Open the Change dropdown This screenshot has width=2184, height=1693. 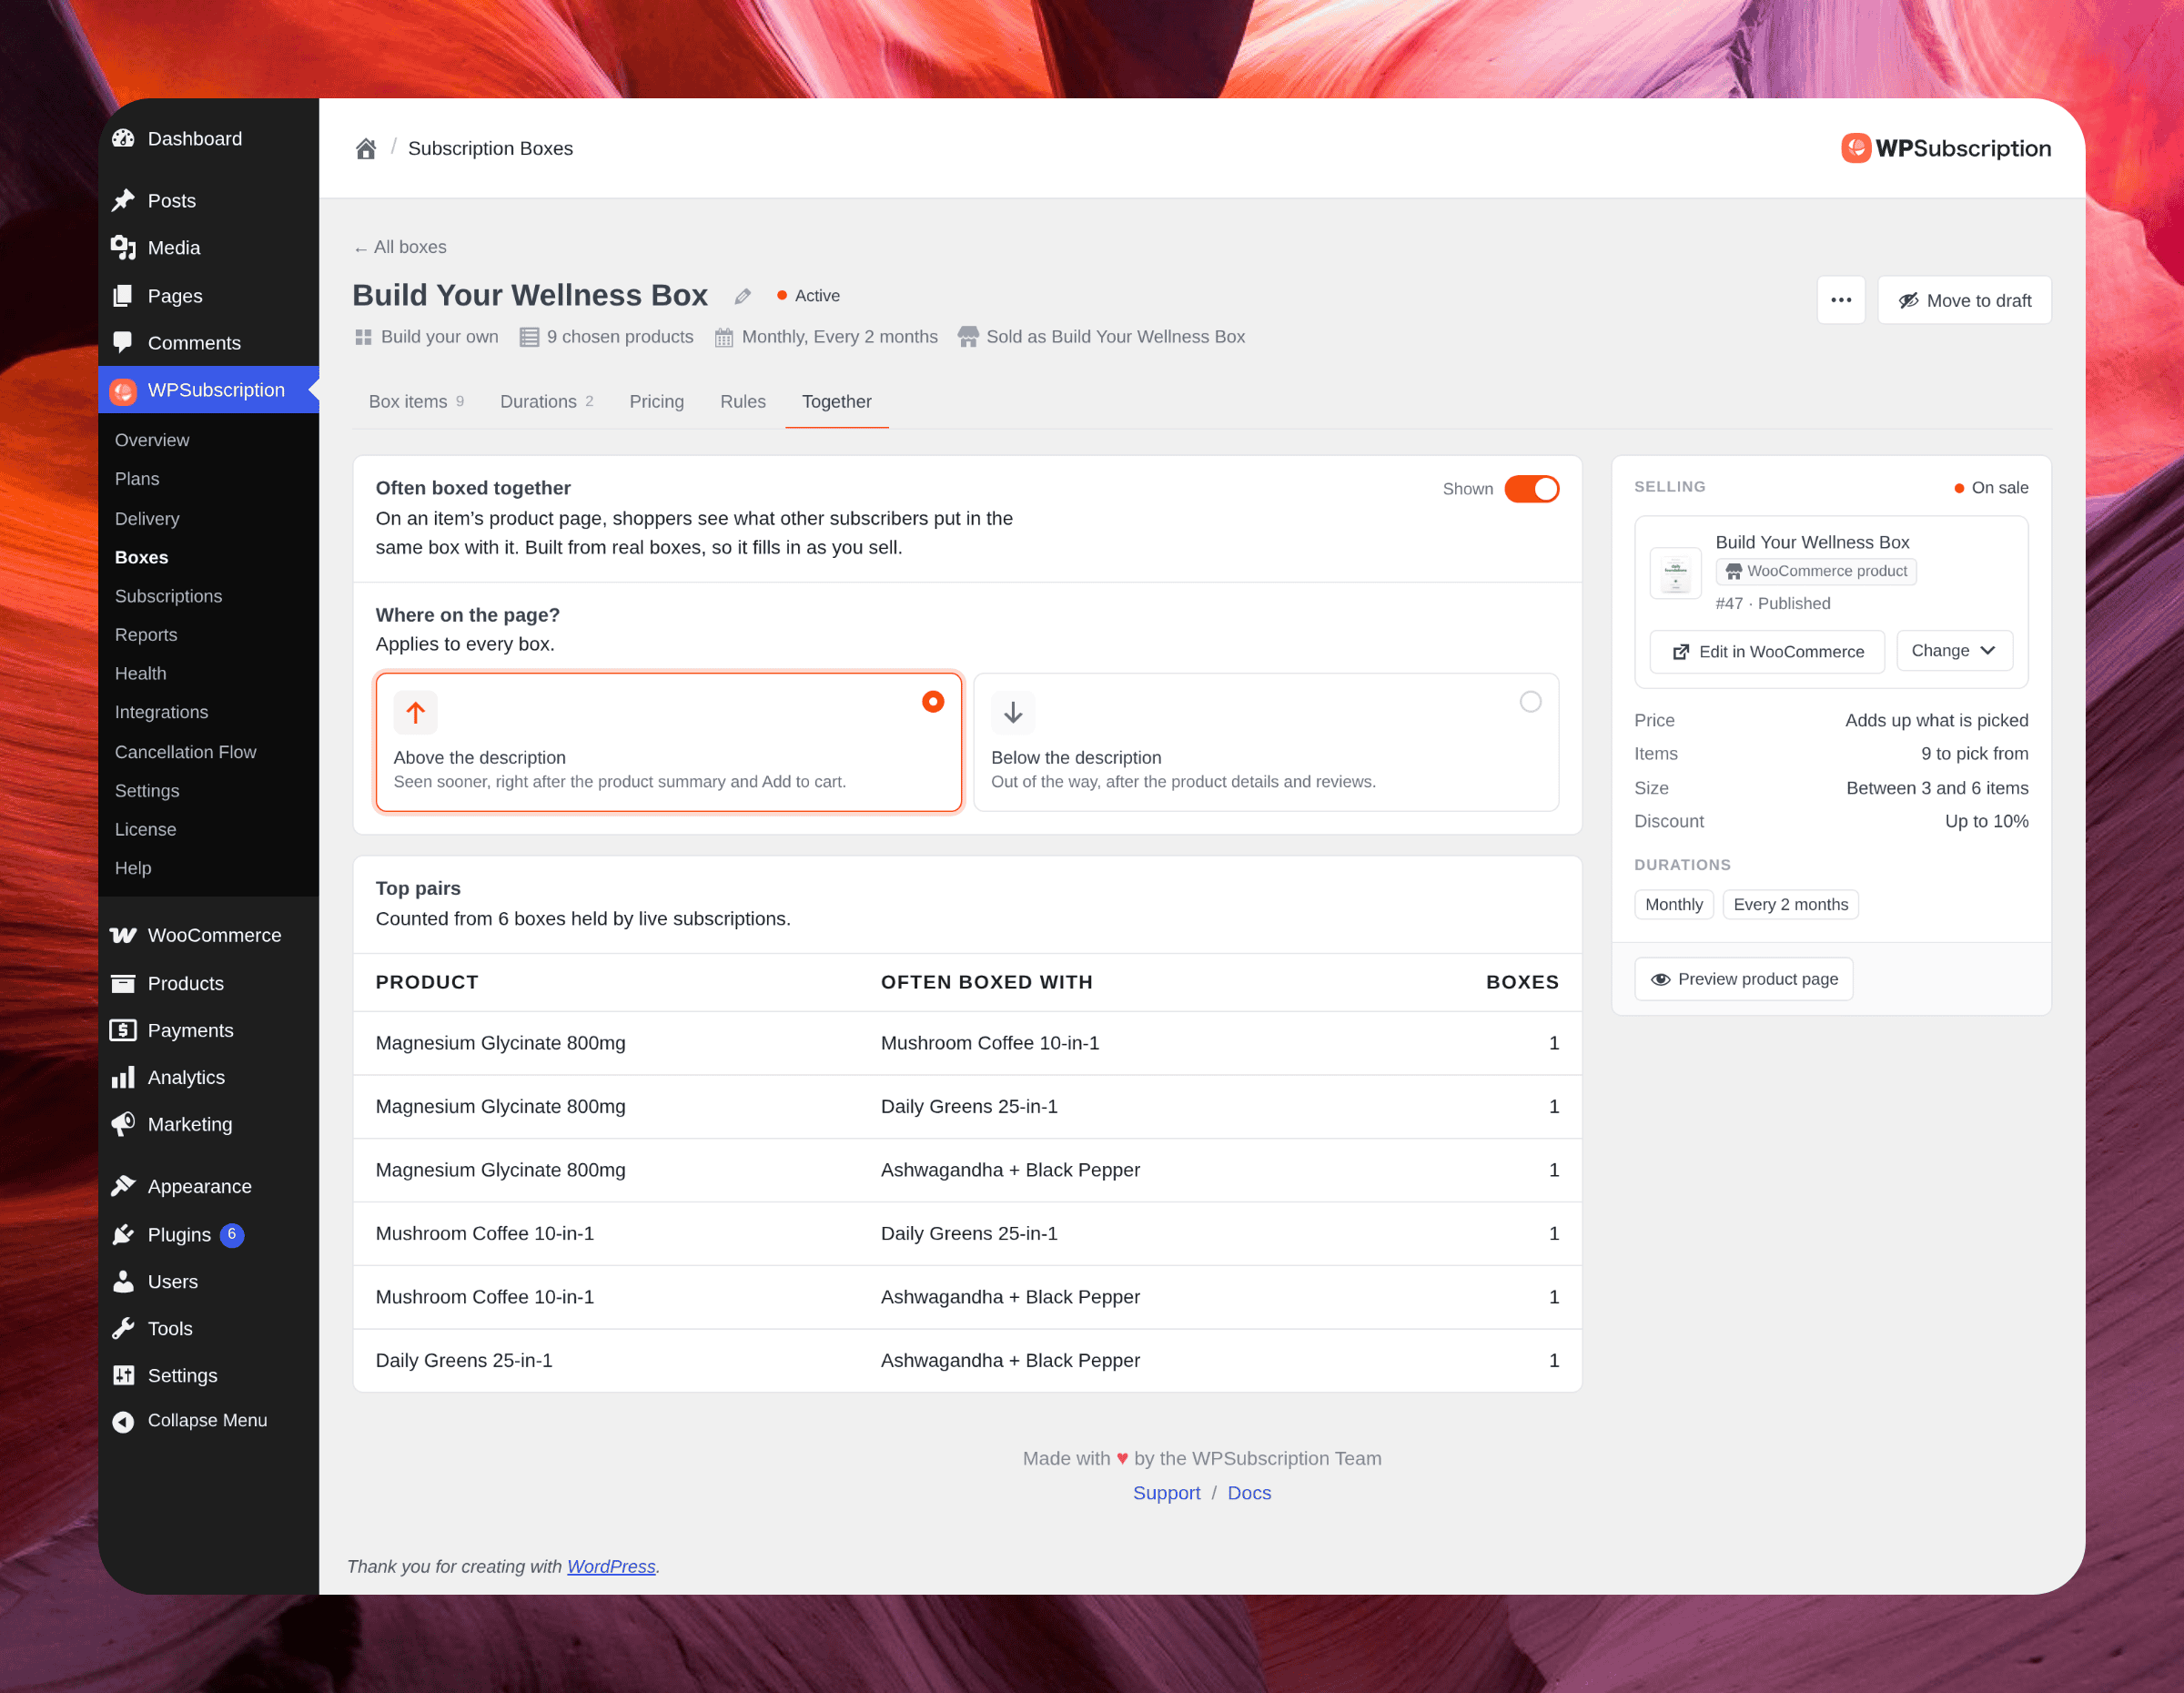[1954, 651]
